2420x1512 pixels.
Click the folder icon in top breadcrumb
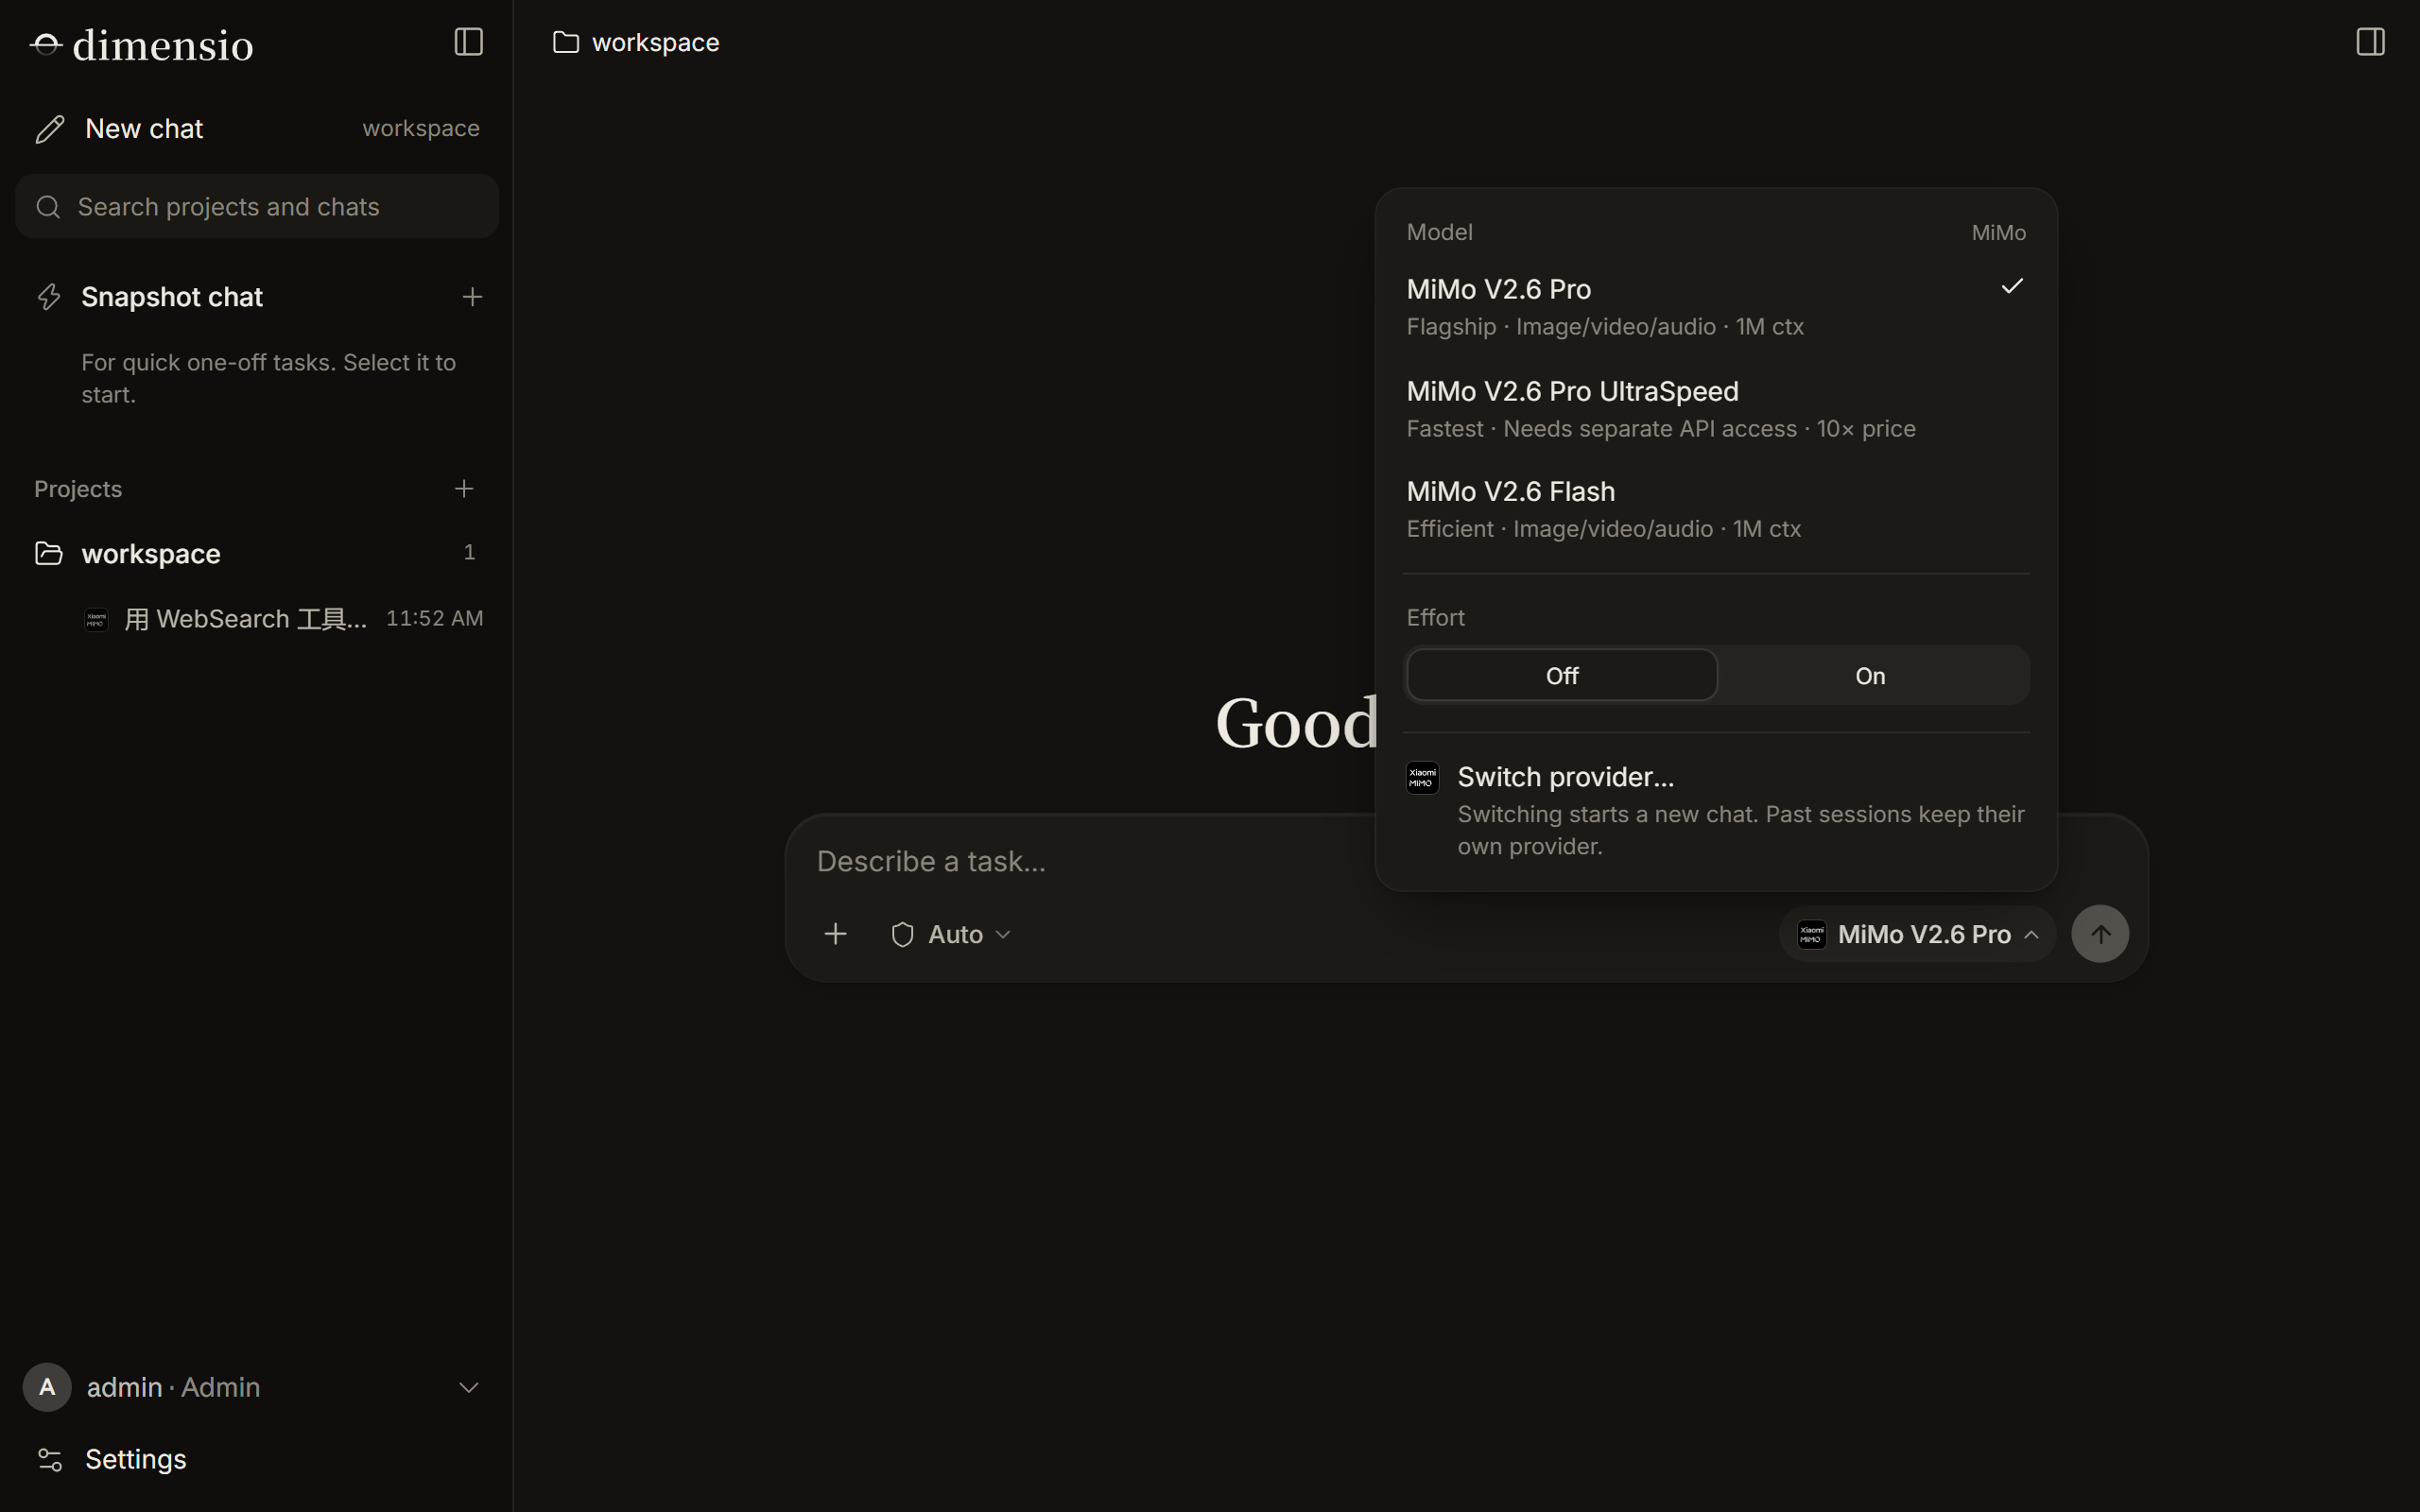pyautogui.click(x=566, y=42)
